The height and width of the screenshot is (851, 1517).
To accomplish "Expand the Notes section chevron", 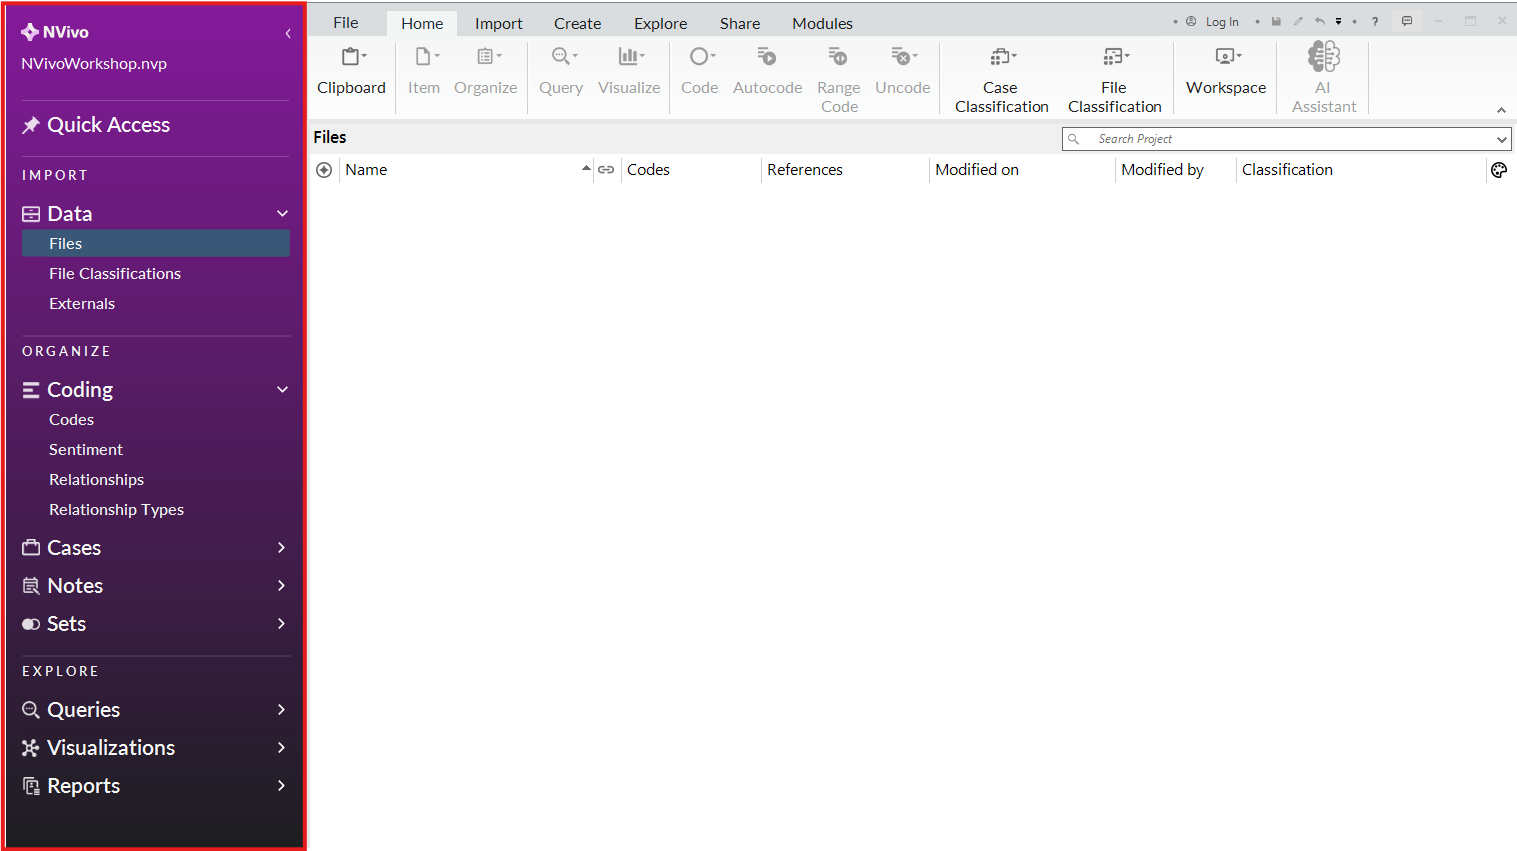I will coord(281,585).
